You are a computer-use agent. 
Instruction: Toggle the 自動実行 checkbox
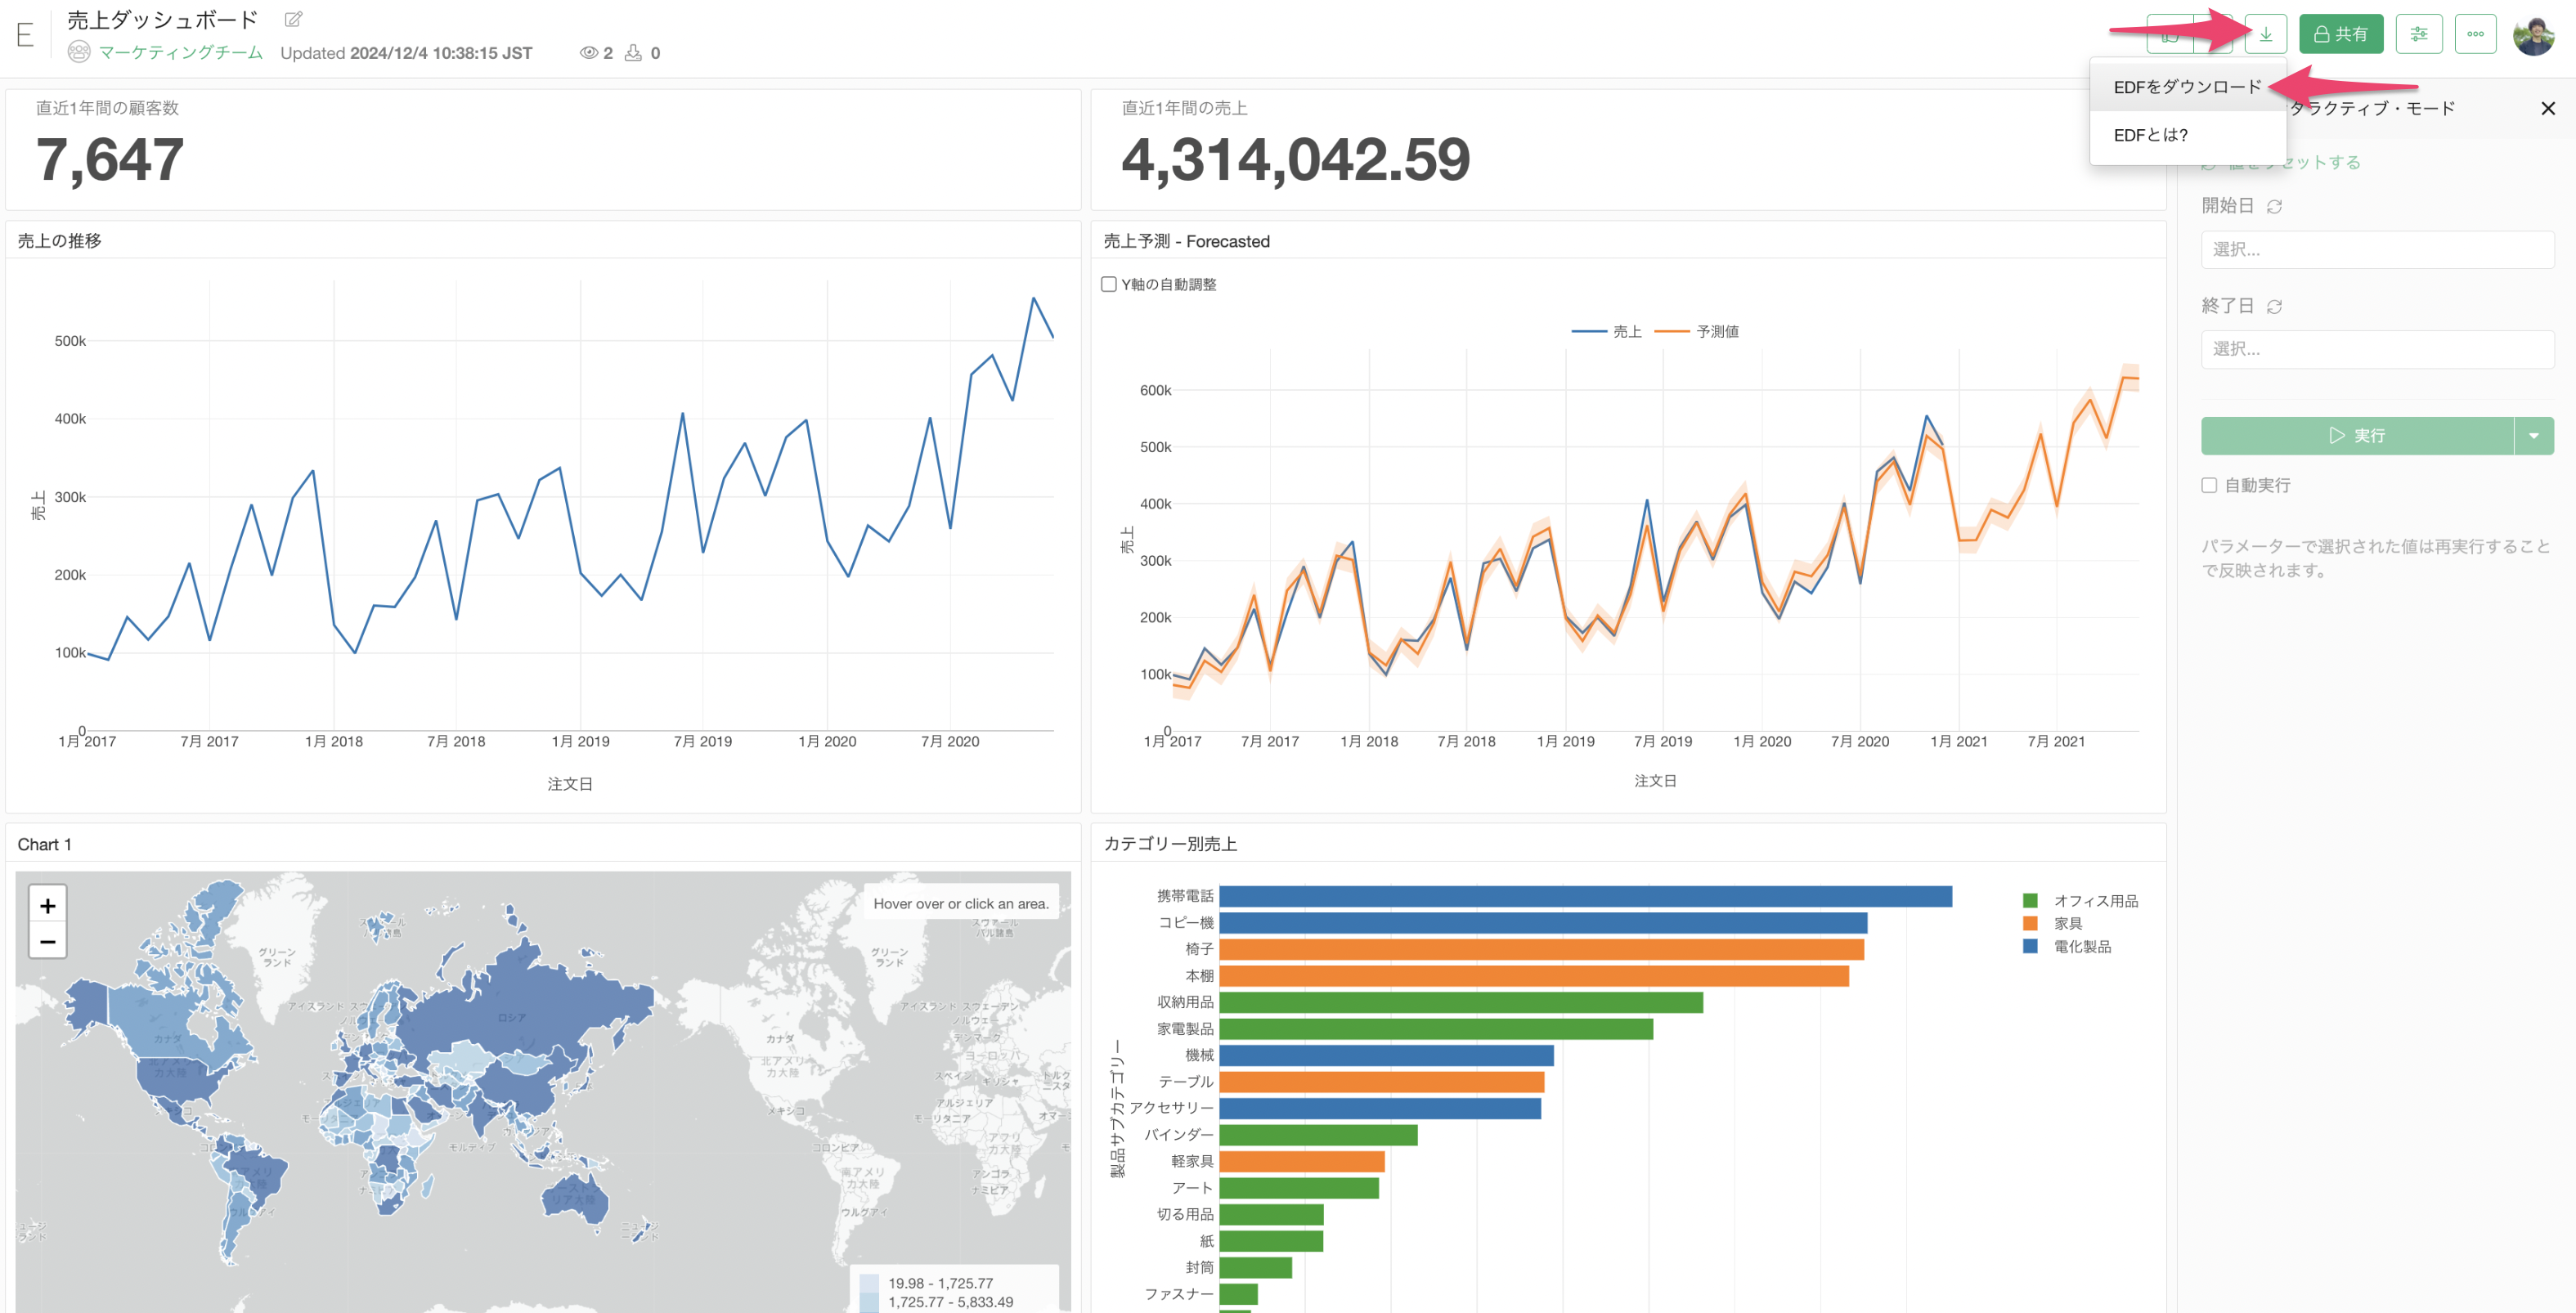2209,485
